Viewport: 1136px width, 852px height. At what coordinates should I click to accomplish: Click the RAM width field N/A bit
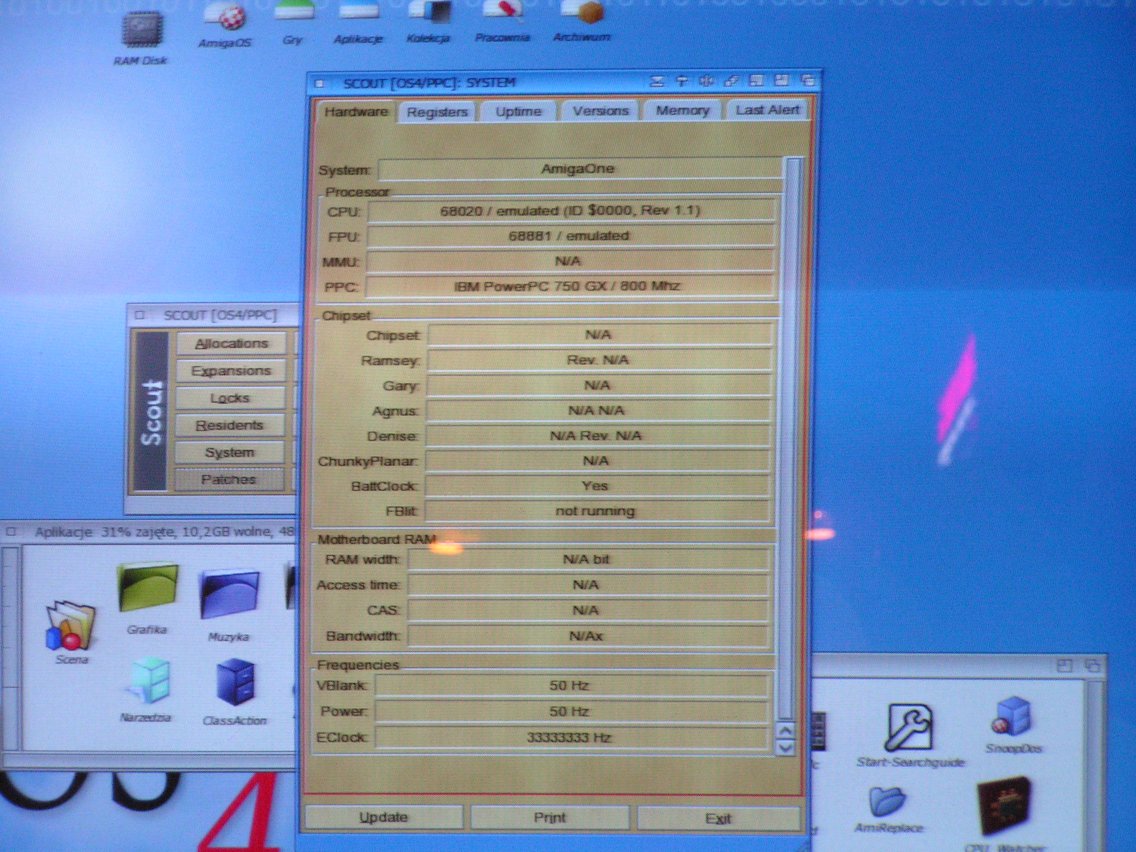point(588,559)
